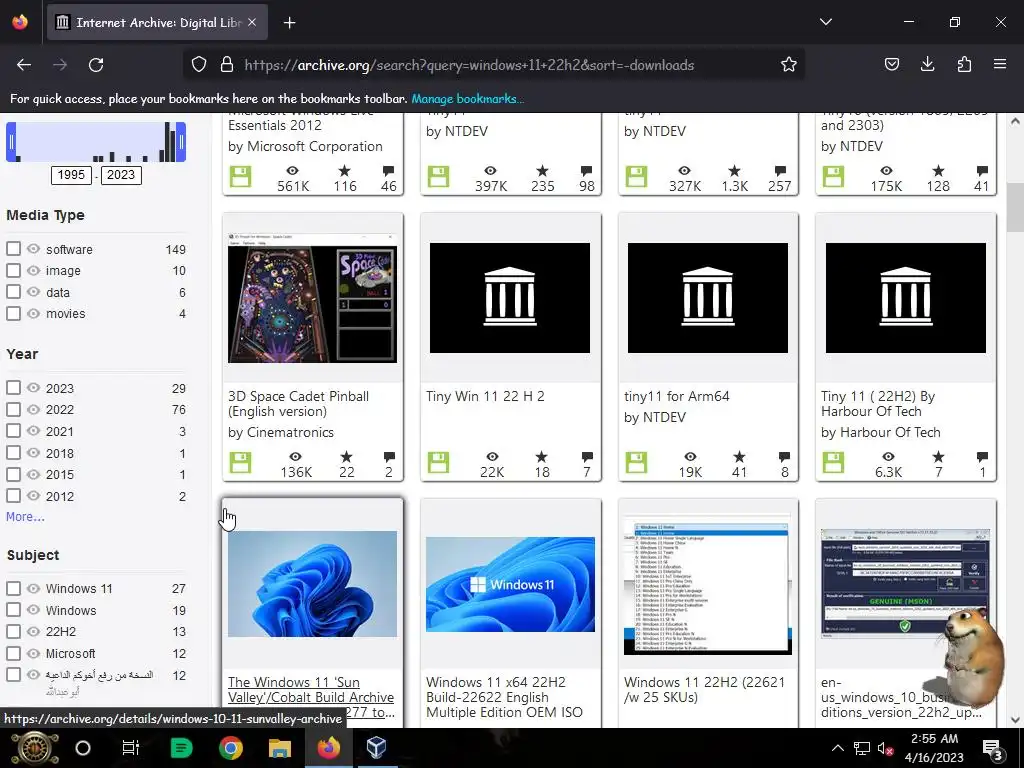1024x768 pixels.
Task: Hide software results with eye icon
Action: 33,249
